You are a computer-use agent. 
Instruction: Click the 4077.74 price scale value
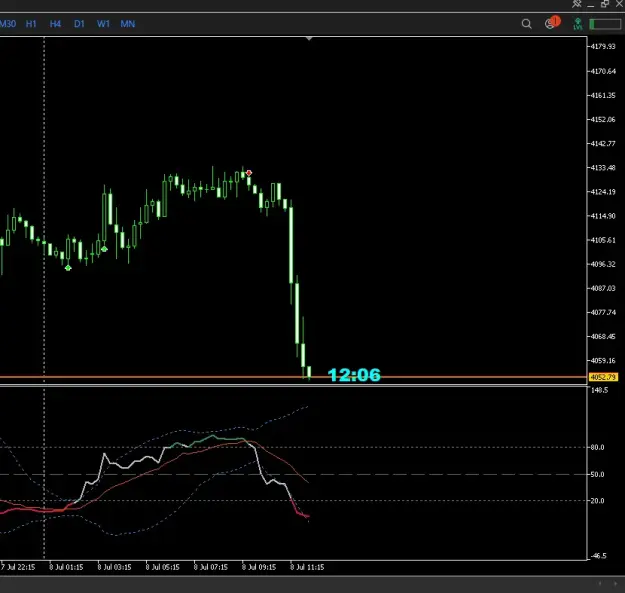point(603,312)
